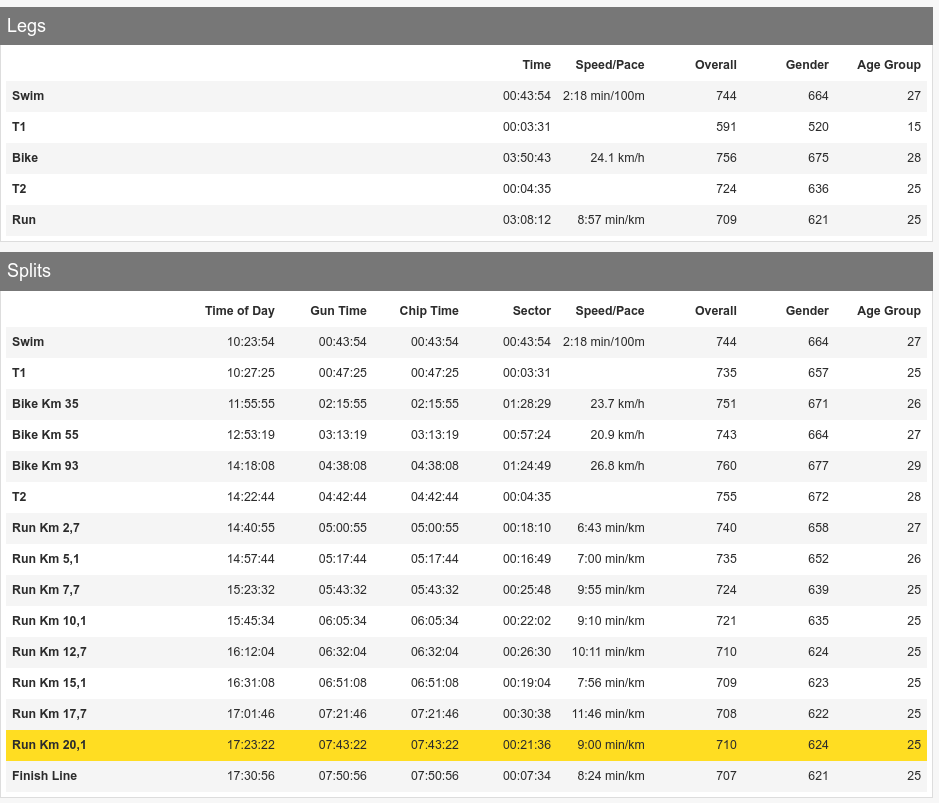Screen dimensions: 939x803
Task: Click the Run Km 17,7 split label
Action: pos(49,714)
